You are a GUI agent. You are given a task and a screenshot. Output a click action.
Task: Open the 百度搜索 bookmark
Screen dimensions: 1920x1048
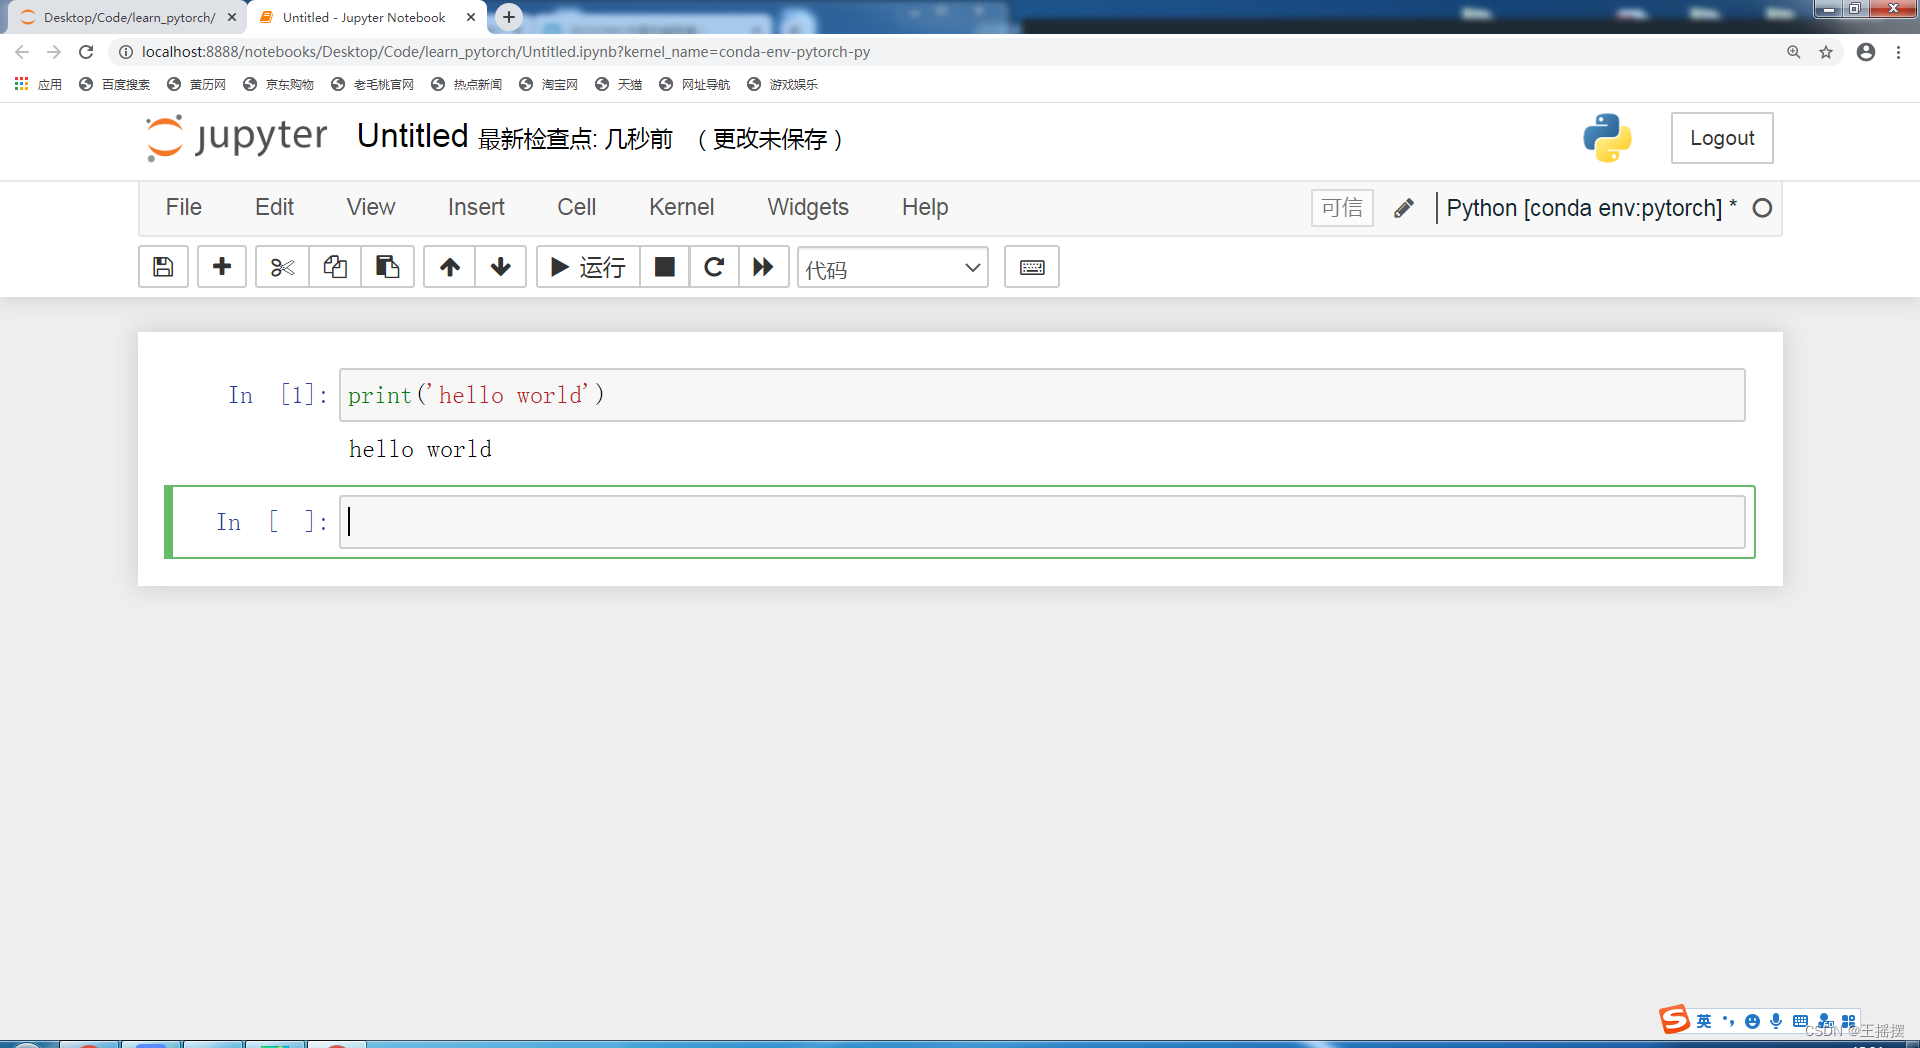(x=115, y=84)
